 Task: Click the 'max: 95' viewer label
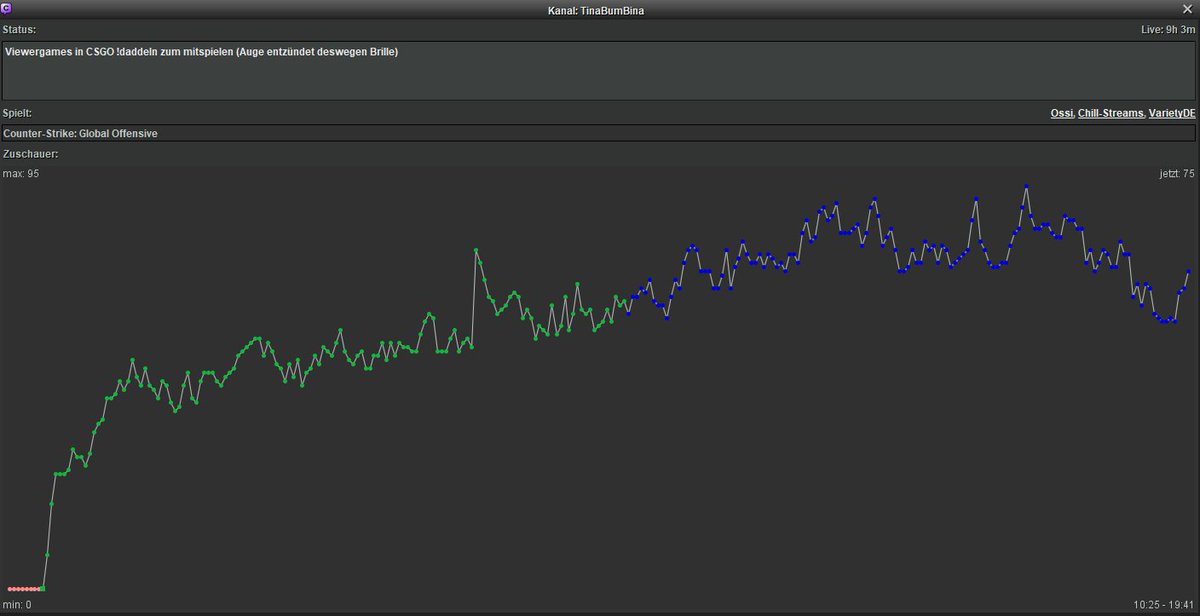point(21,174)
